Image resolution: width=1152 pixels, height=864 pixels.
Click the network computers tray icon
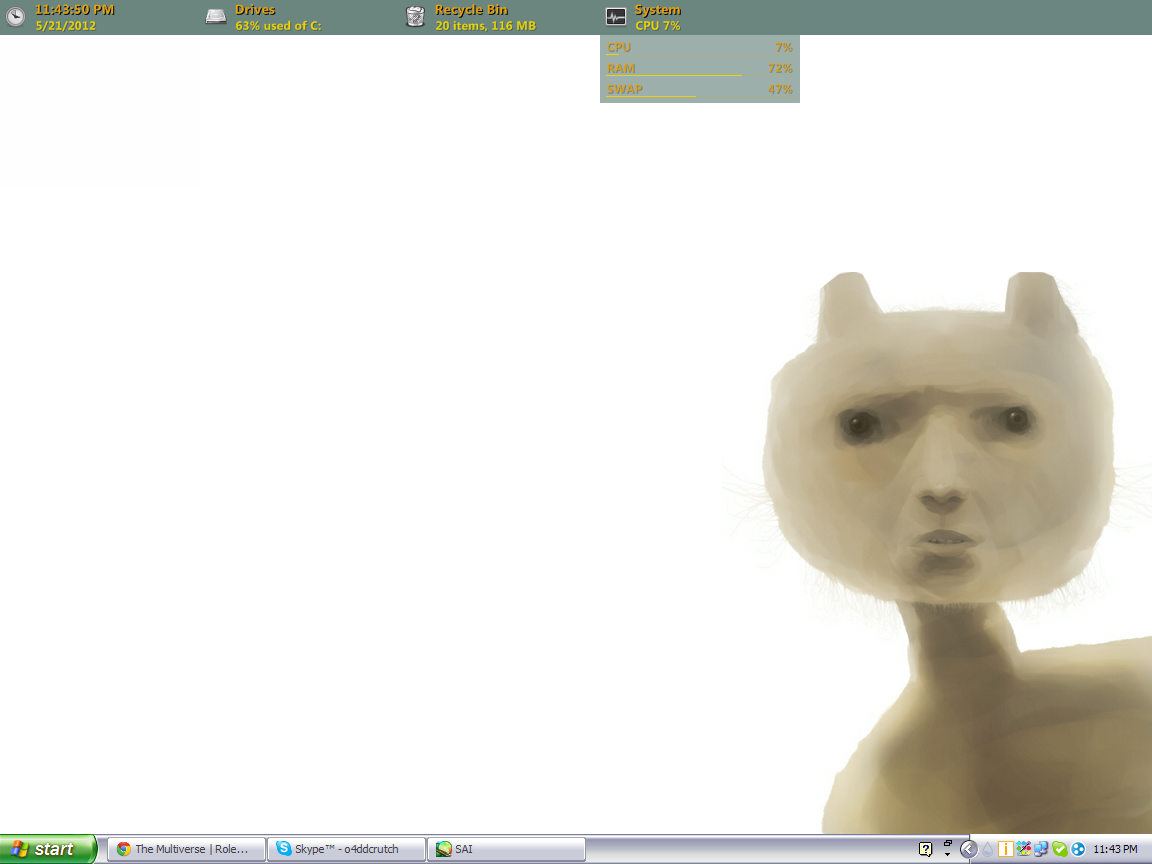(1041, 849)
